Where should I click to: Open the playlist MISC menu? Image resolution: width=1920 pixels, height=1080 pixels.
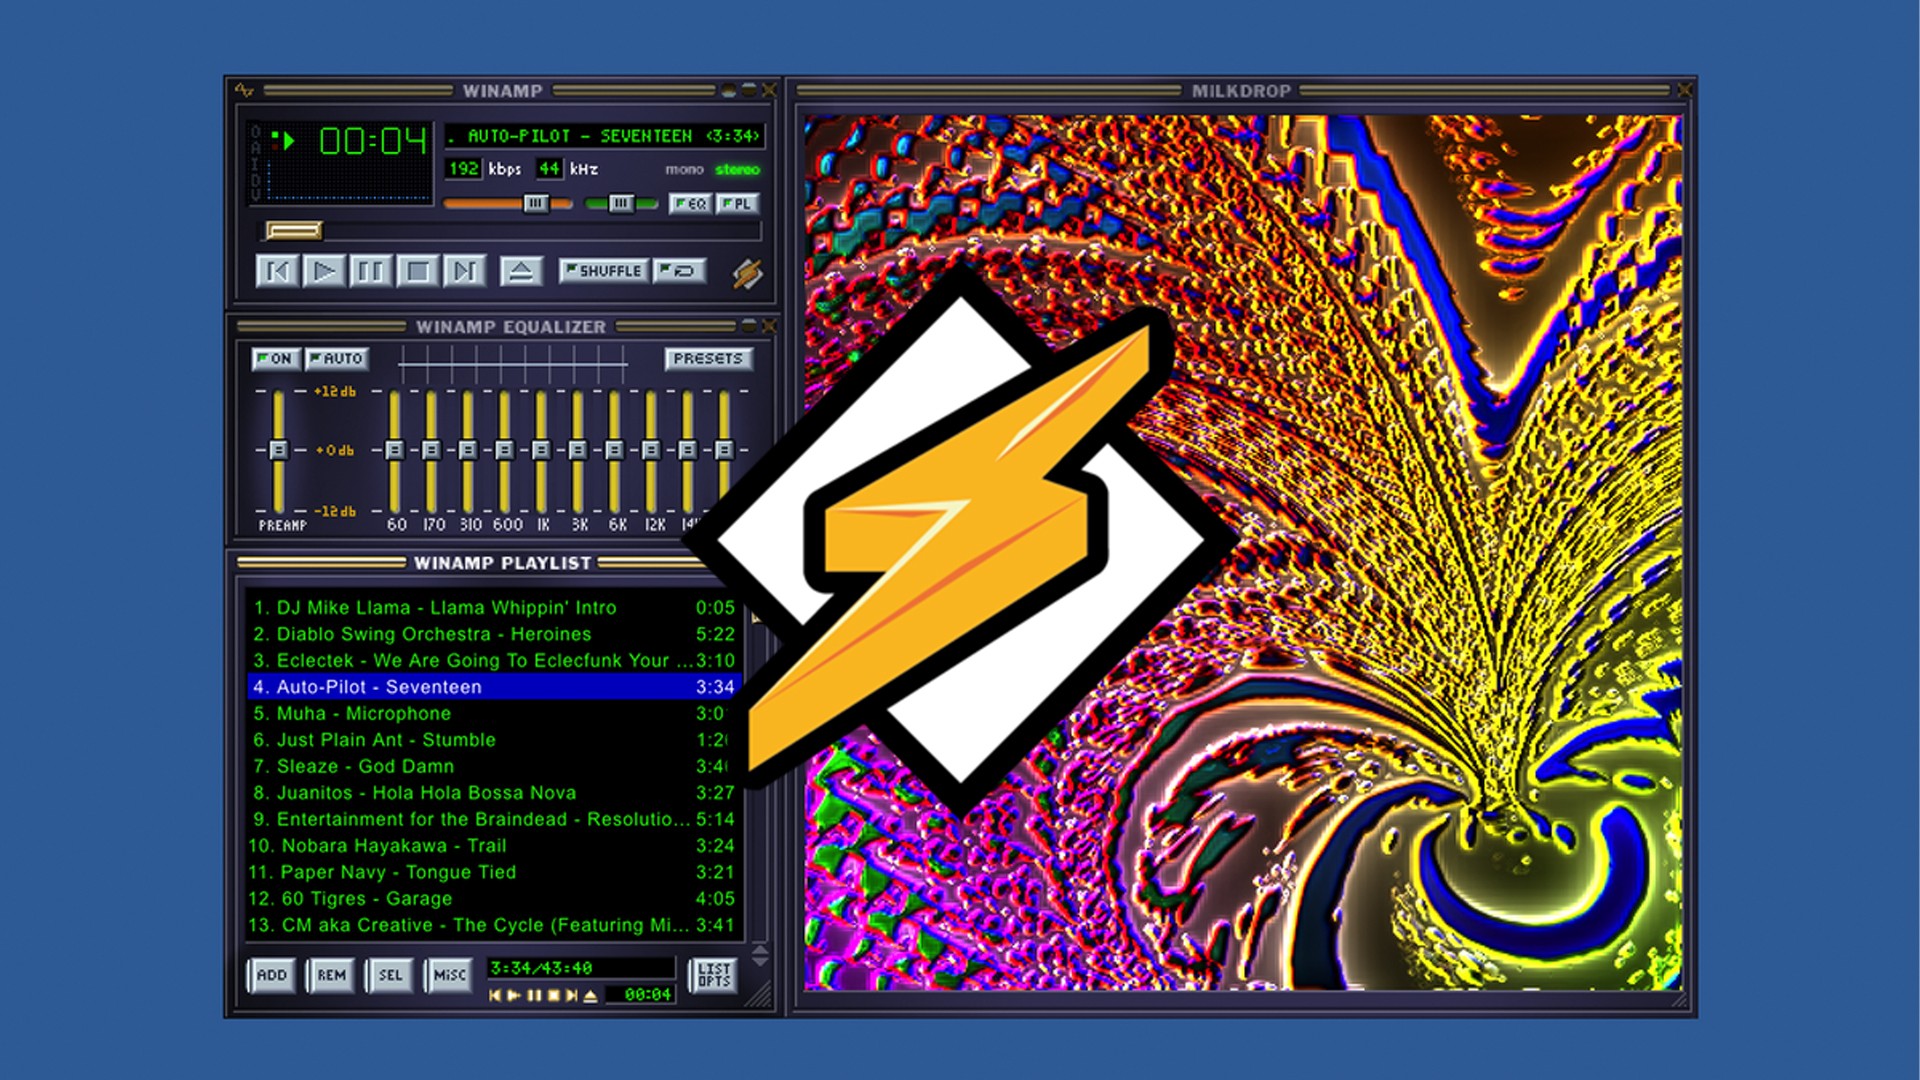tap(449, 975)
